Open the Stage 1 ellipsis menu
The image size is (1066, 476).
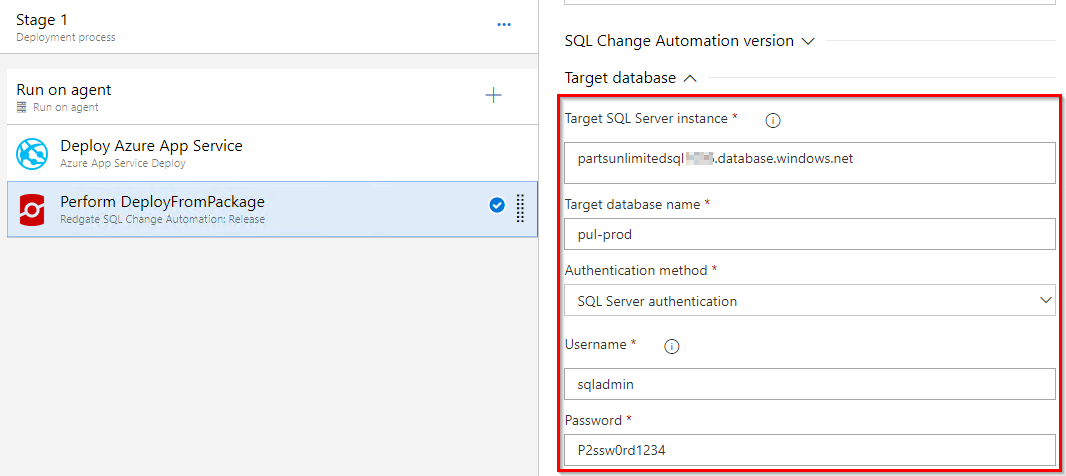pyautogui.click(x=504, y=24)
